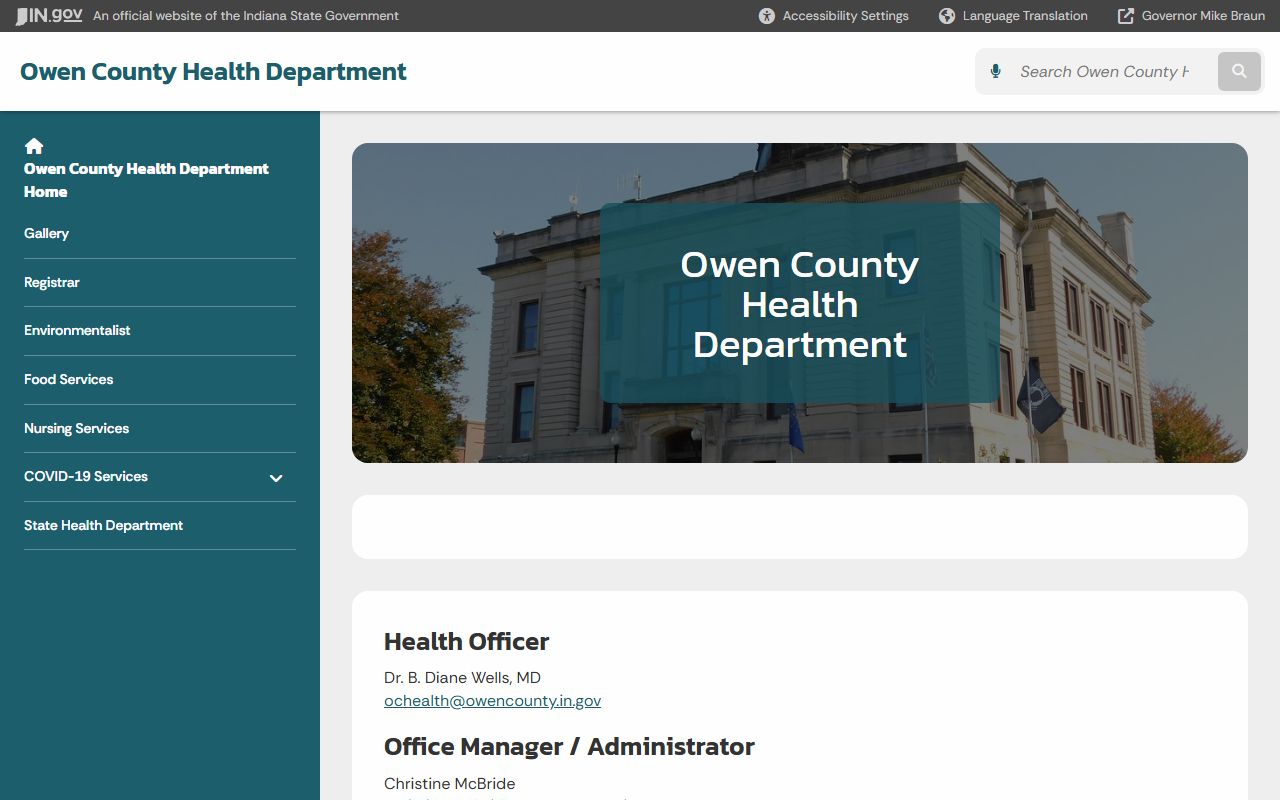Click the home icon in sidebar
1280x800 pixels.
34,146
